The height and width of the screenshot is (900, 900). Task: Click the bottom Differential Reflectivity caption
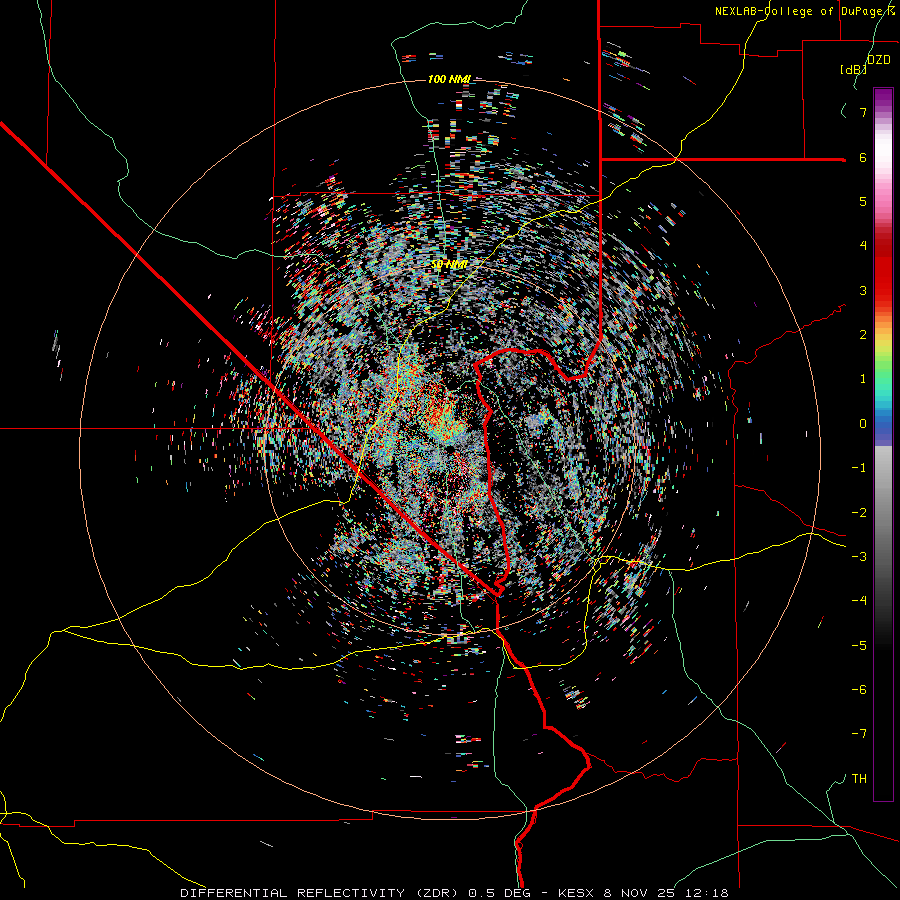[x=454, y=893]
